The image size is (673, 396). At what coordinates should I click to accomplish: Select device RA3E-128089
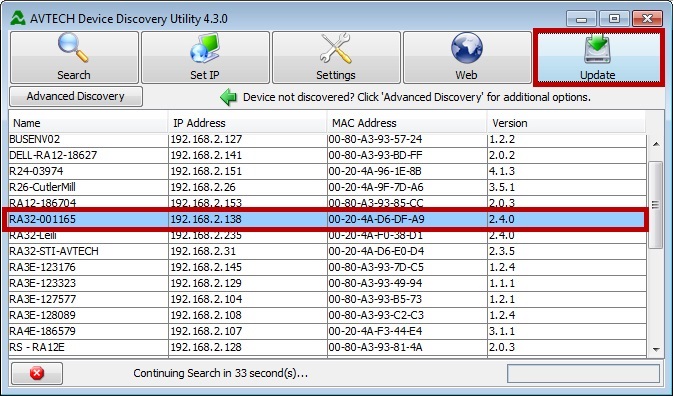point(327,315)
